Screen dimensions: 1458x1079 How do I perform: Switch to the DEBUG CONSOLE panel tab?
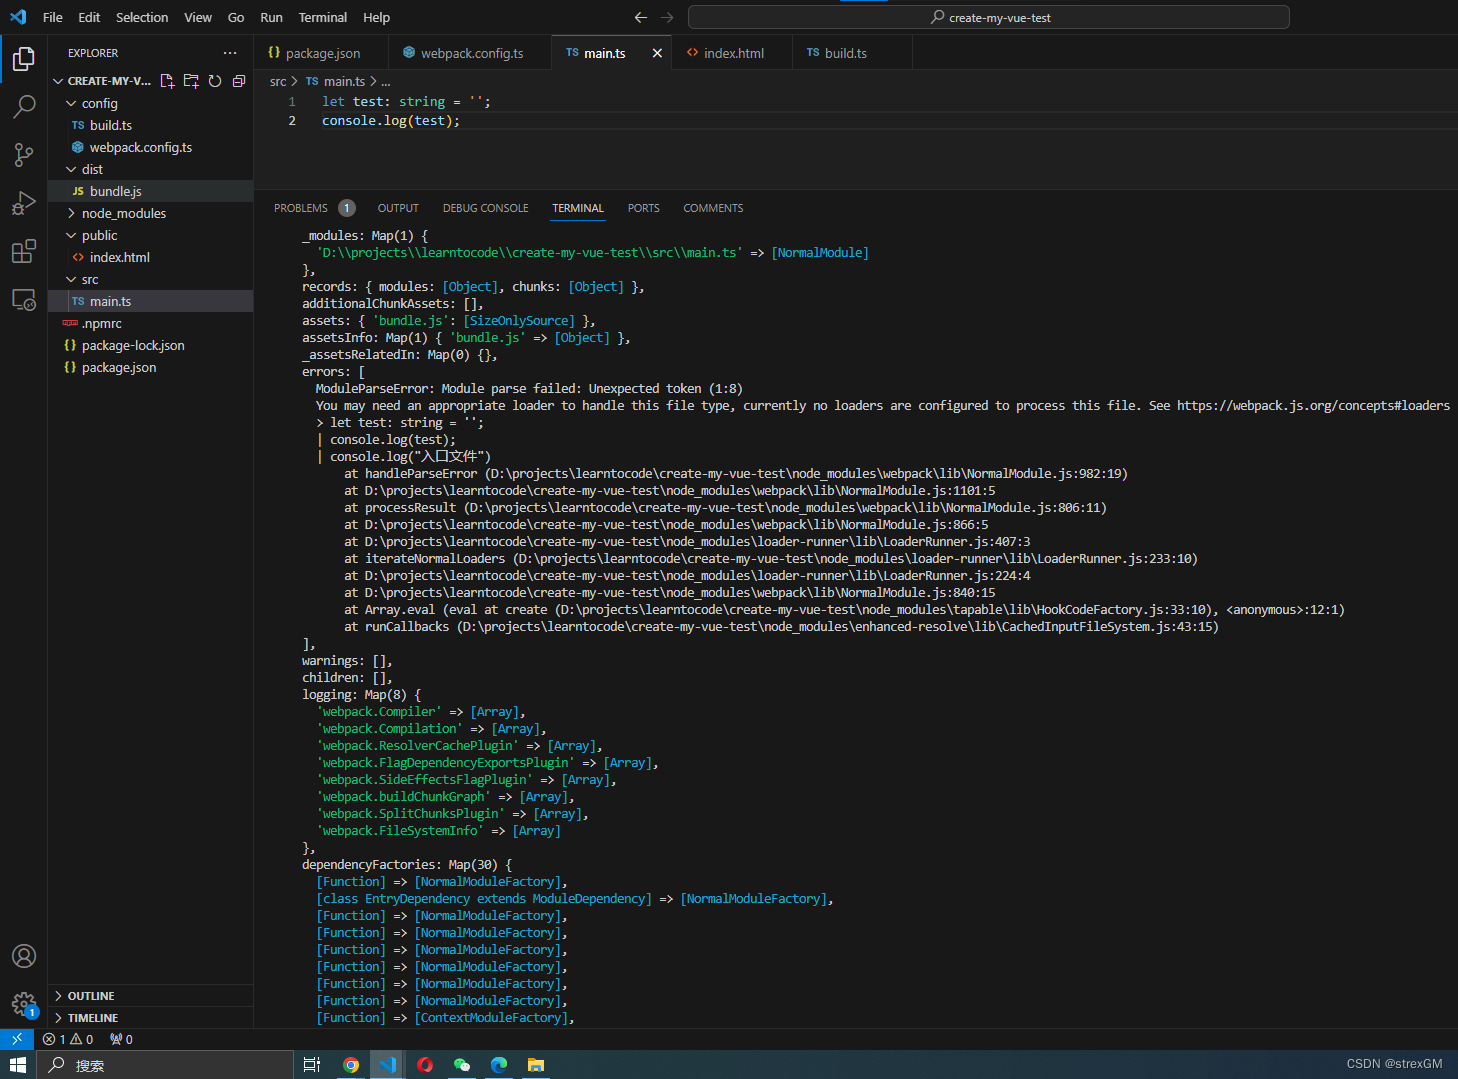[486, 208]
